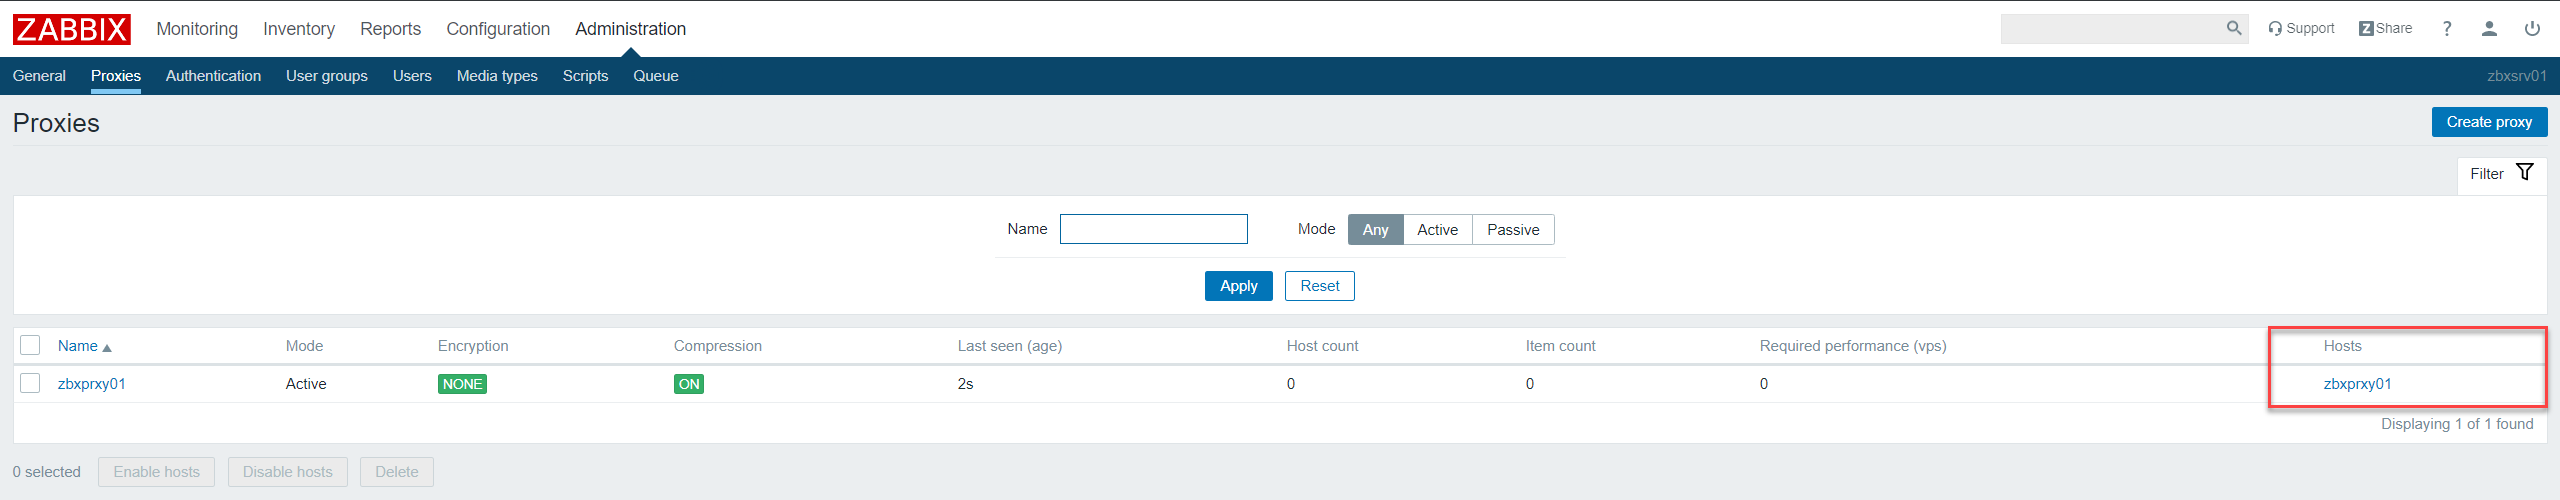Open help question mark icon
The width and height of the screenshot is (2560, 500).
tap(2447, 29)
